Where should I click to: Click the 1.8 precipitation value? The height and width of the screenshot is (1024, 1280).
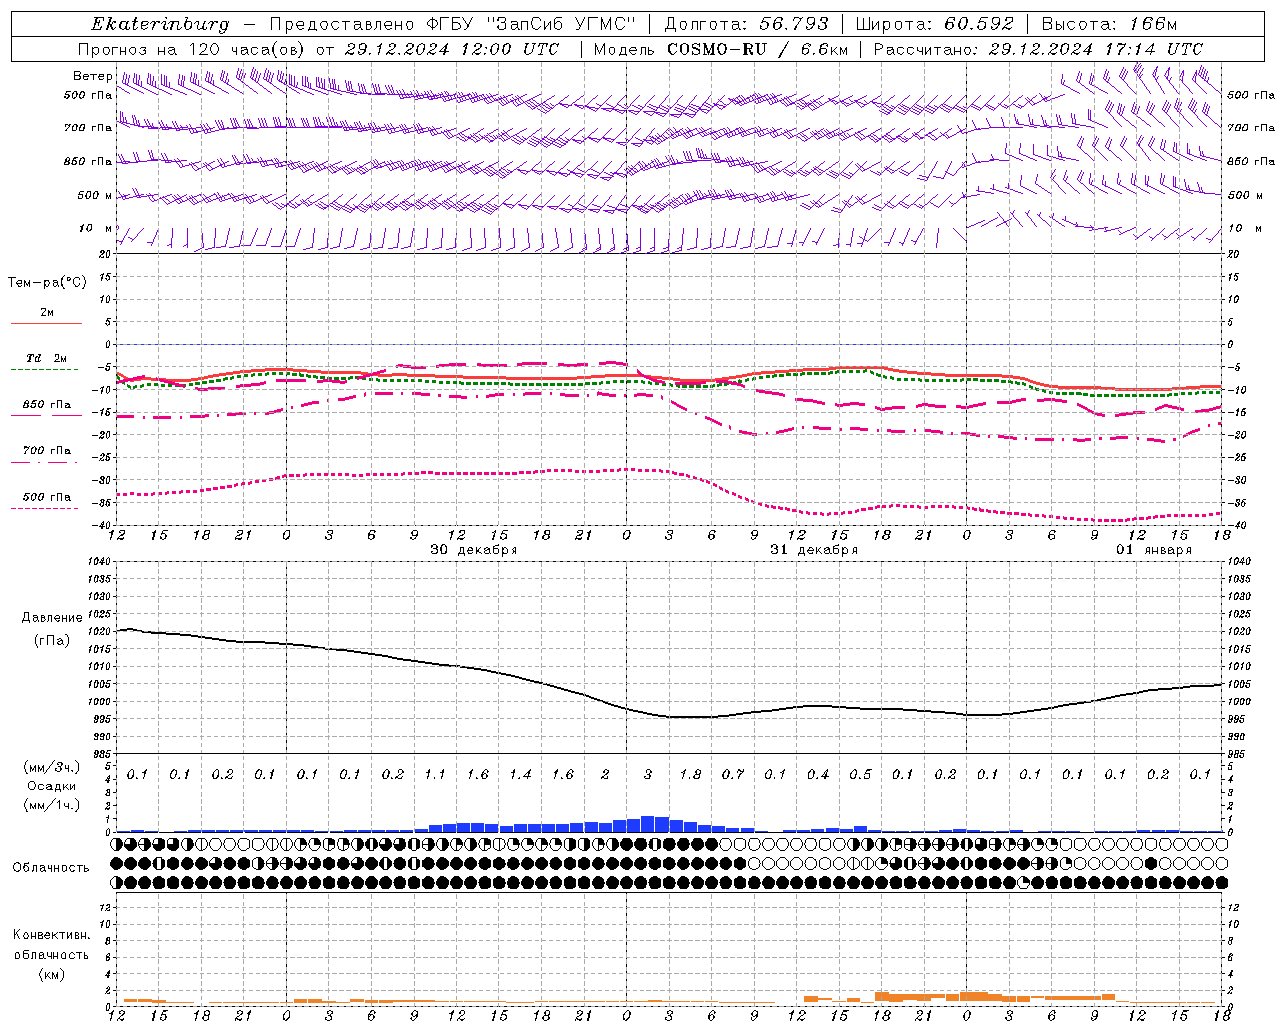pos(690,775)
